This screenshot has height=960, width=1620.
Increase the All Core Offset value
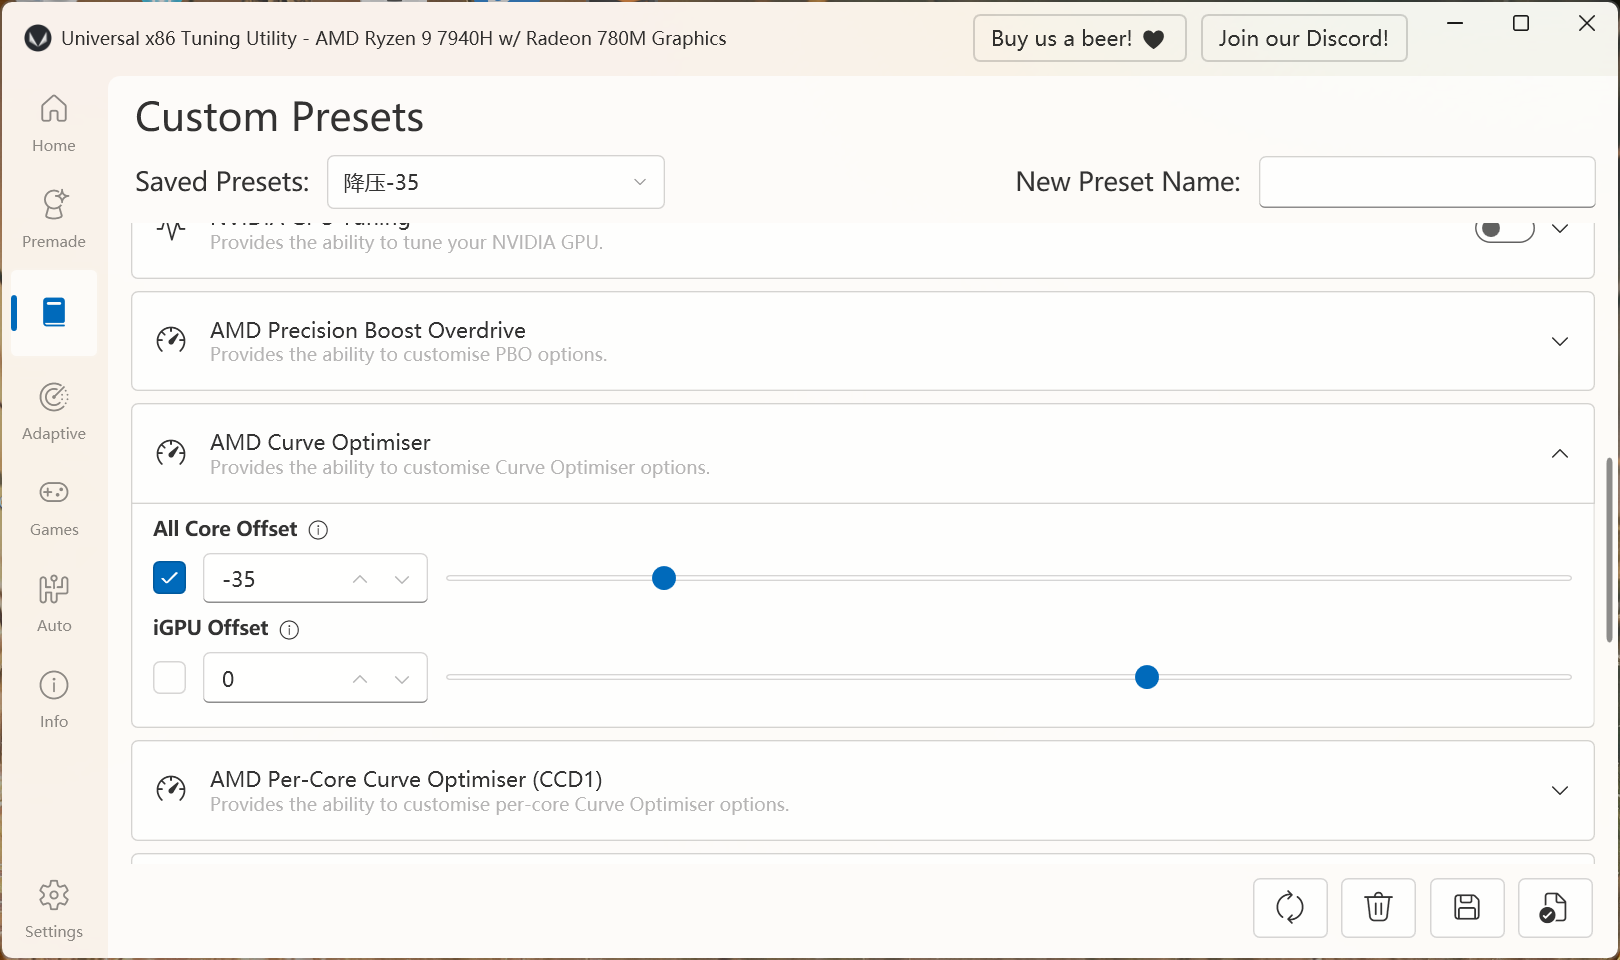tap(360, 579)
